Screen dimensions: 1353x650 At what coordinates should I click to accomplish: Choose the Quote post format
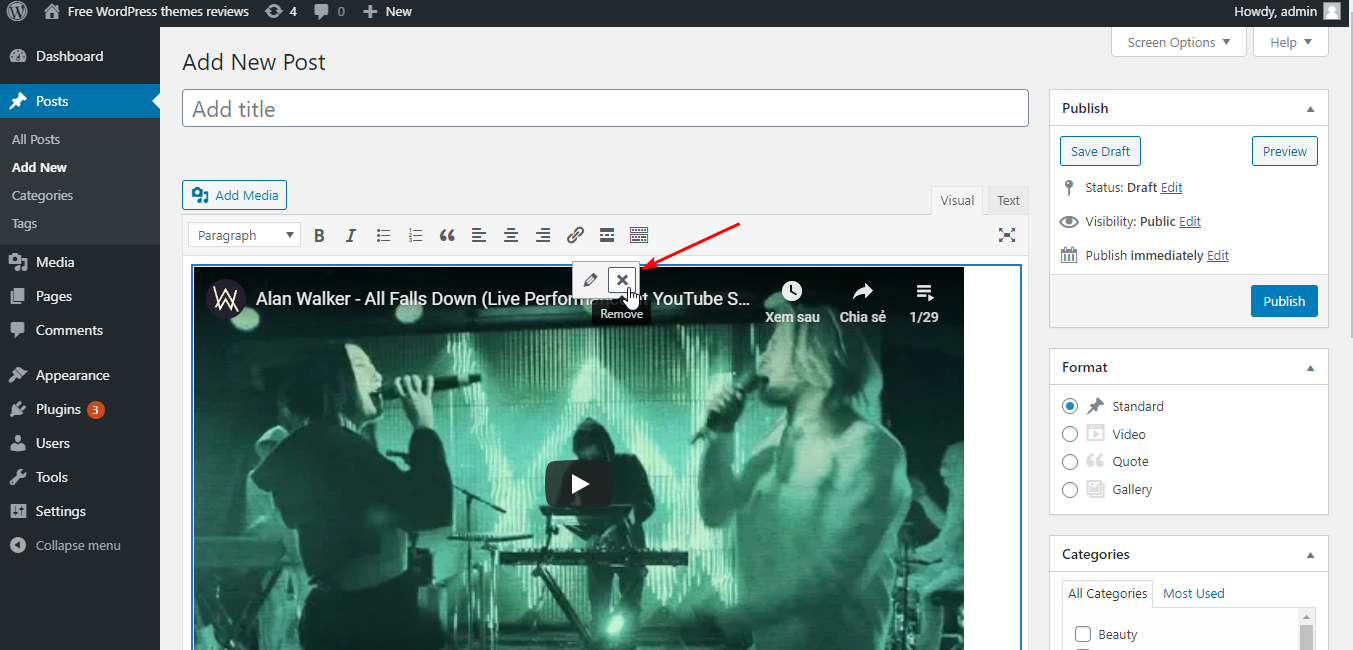1070,462
